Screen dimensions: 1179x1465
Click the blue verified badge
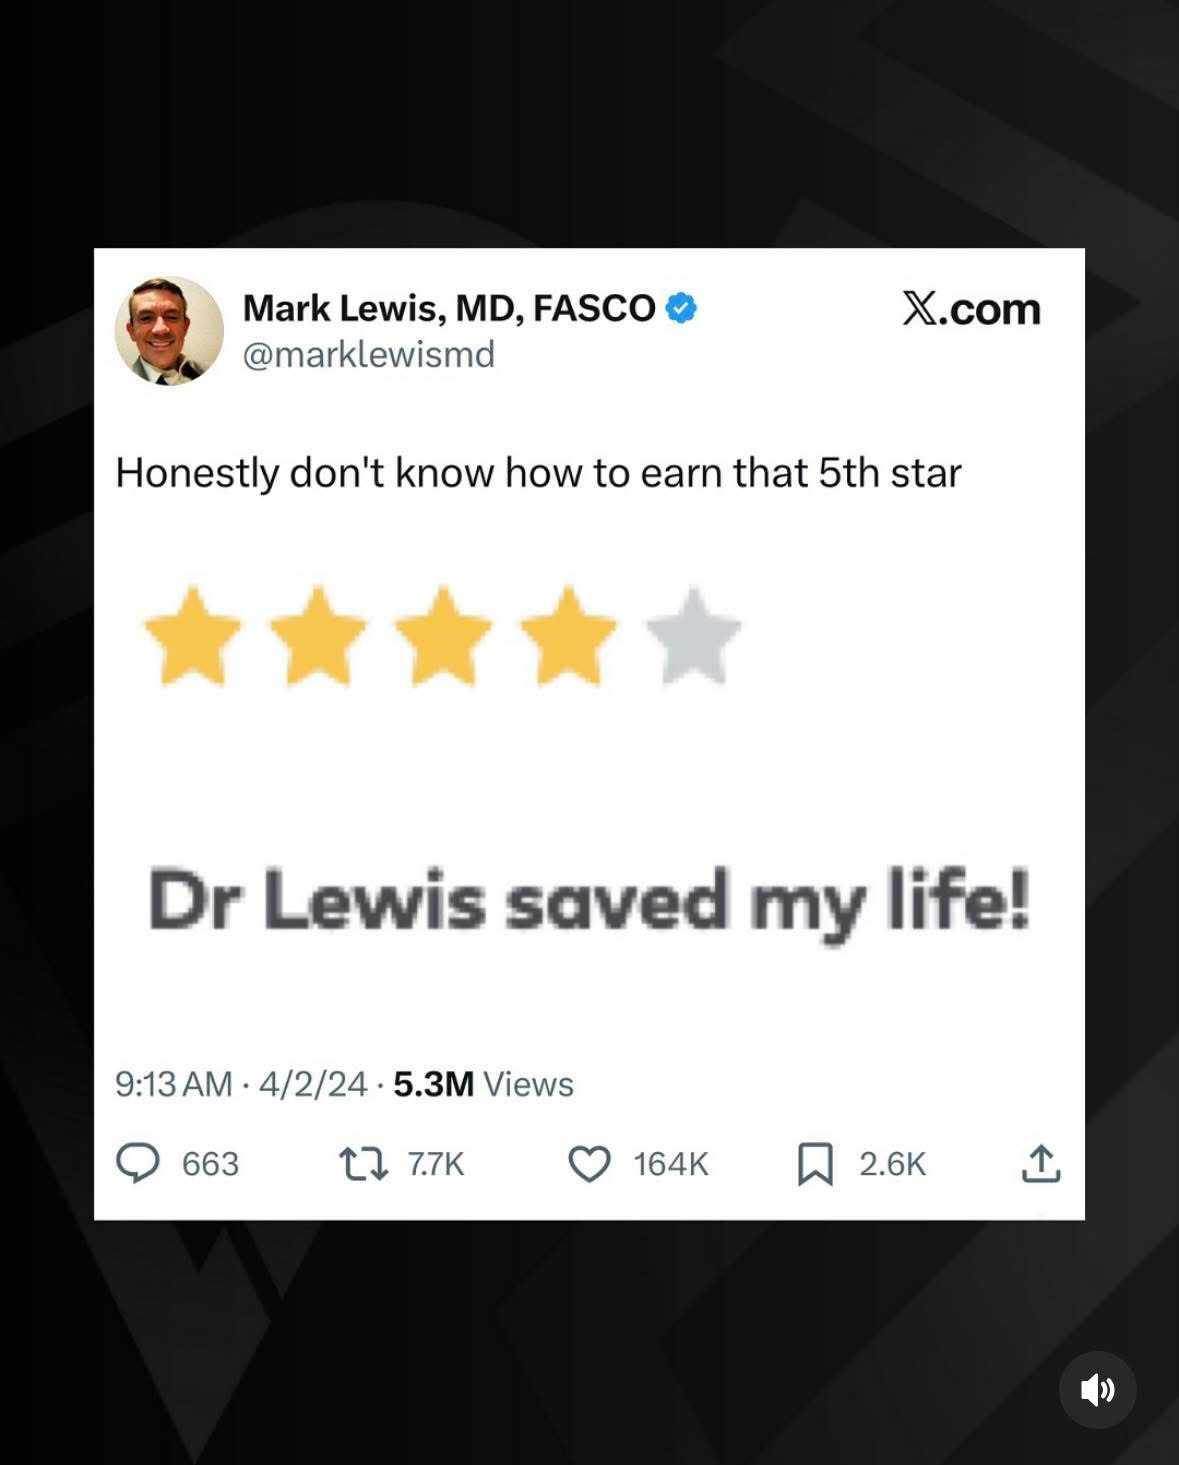click(681, 308)
